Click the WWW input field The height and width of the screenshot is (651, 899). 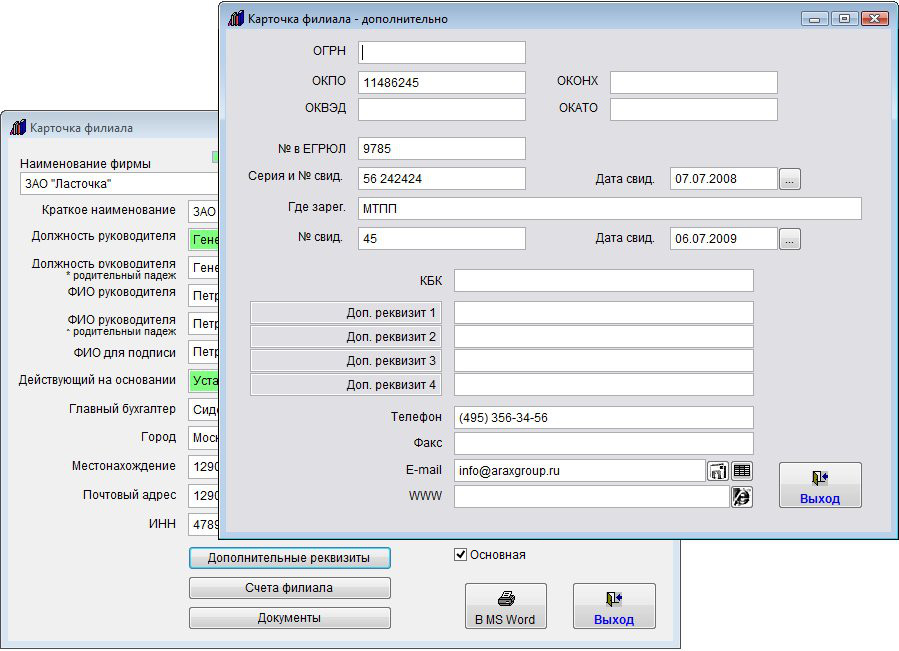(x=592, y=497)
